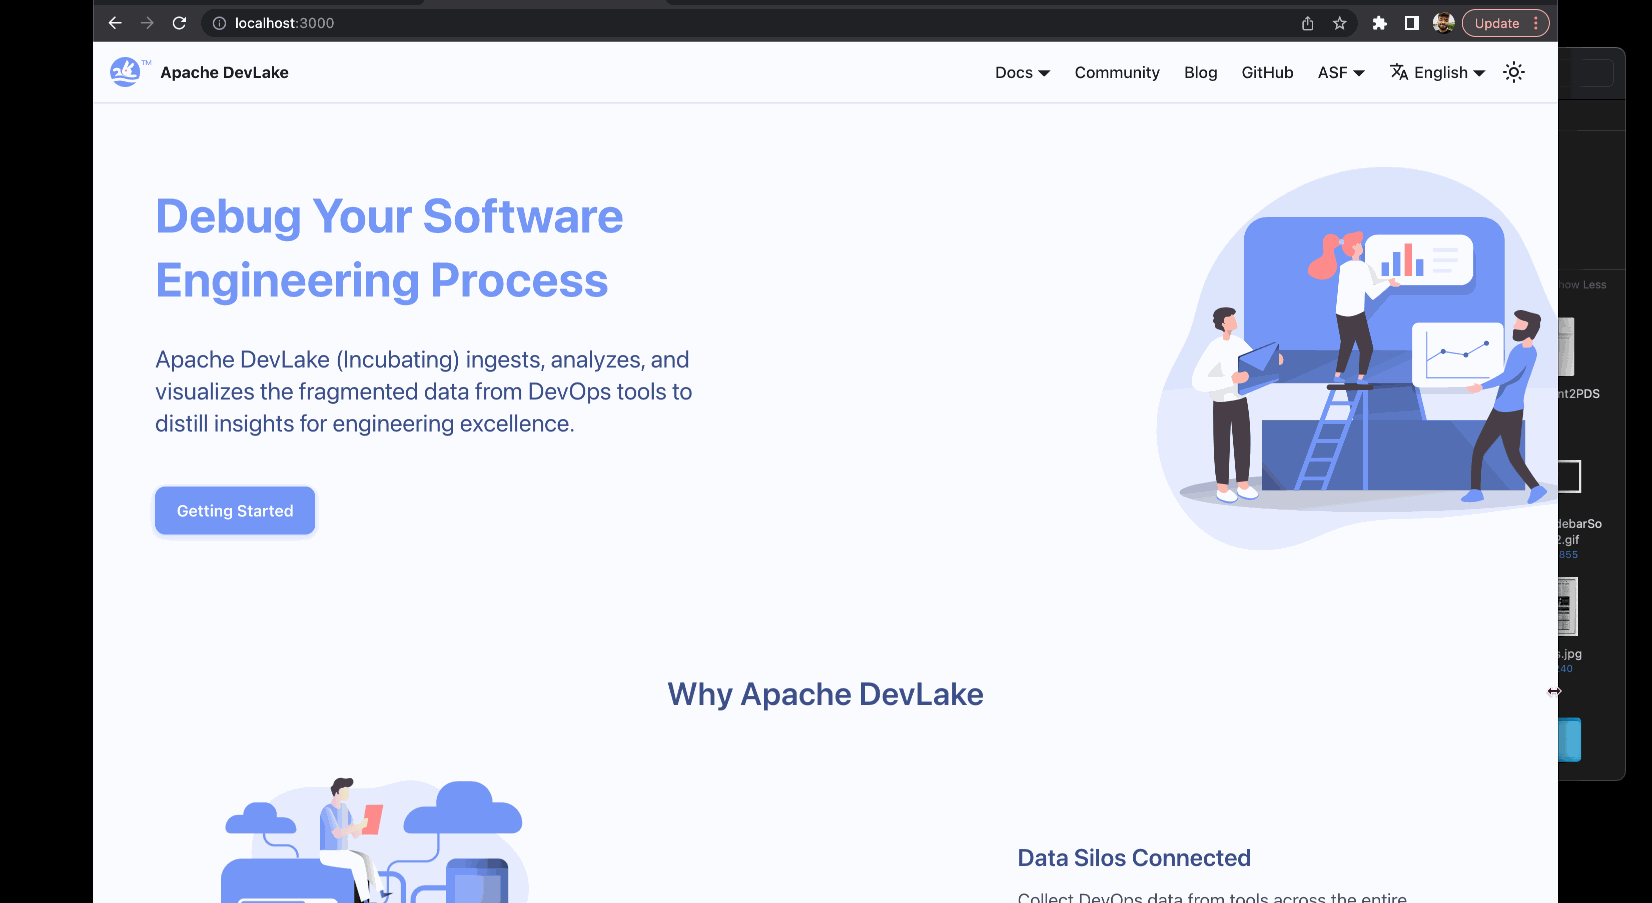Click the Getting Started button
1652x903 pixels.
point(235,511)
